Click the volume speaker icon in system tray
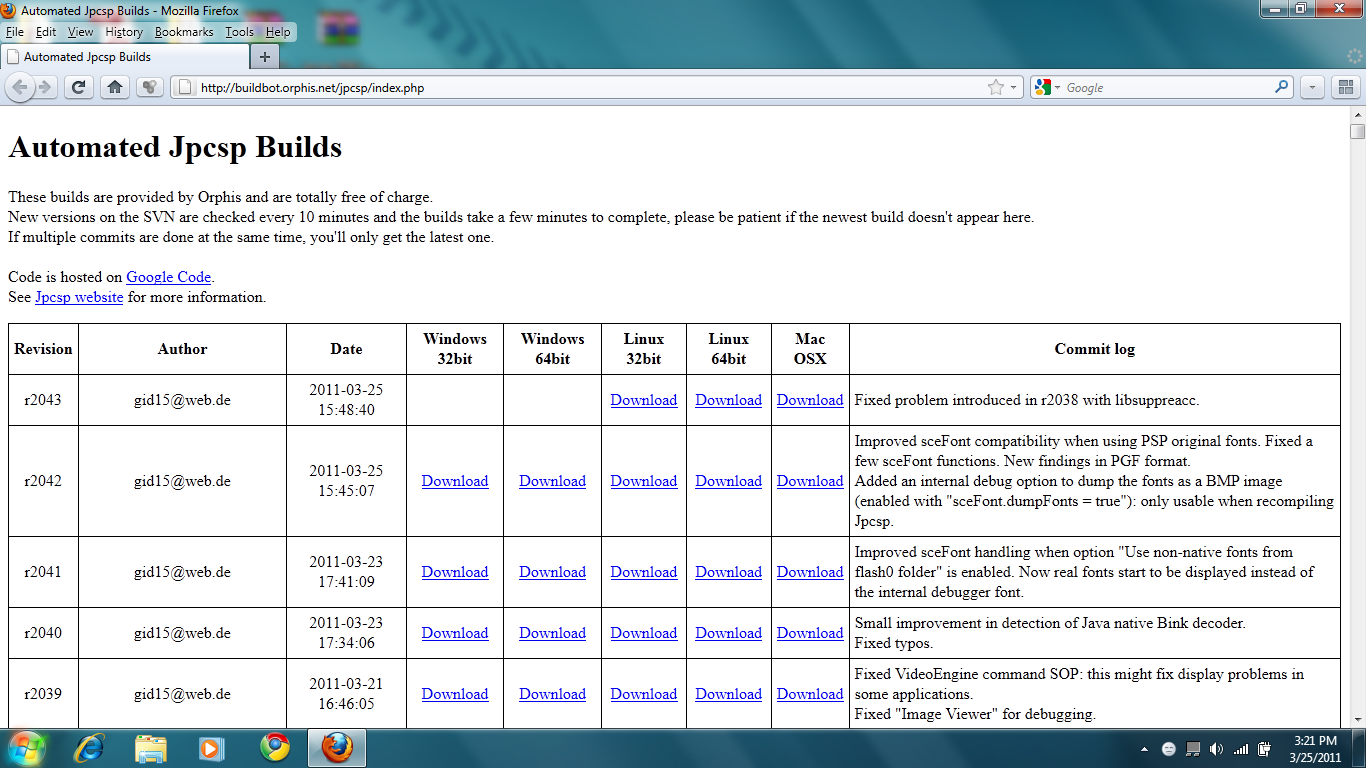1366x768 pixels. [x=1216, y=749]
